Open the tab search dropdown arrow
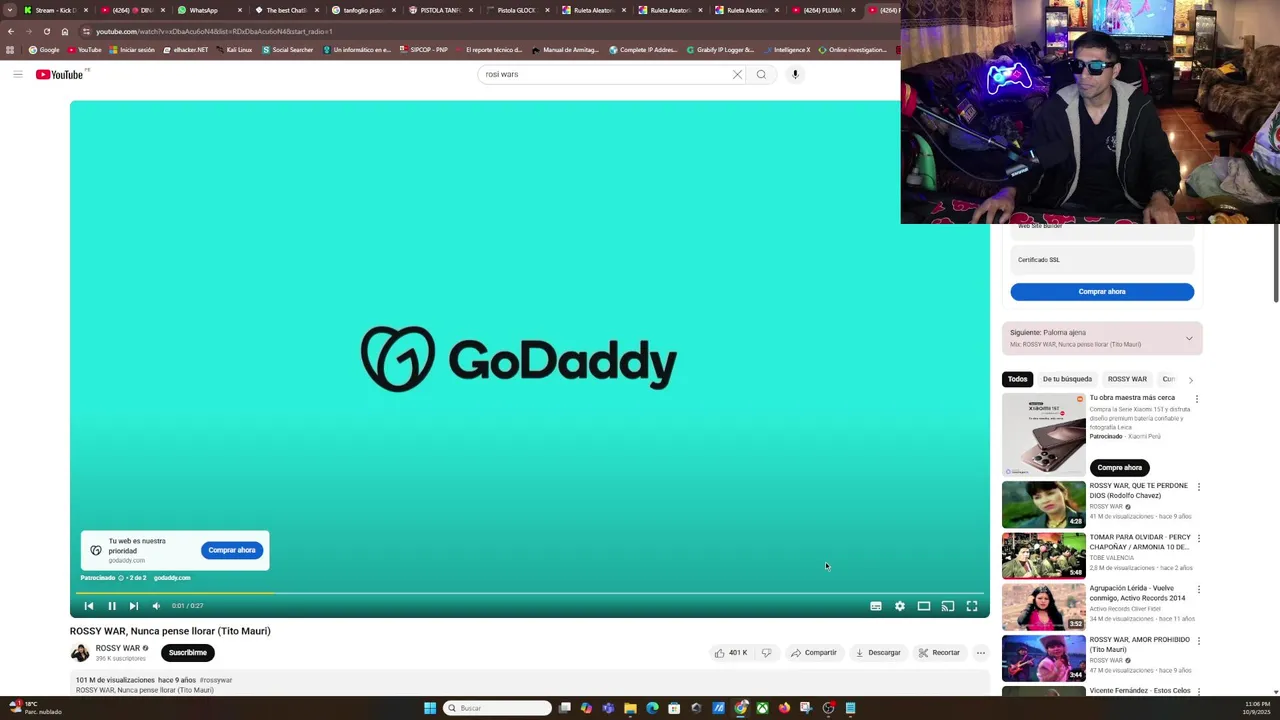The width and height of the screenshot is (1280, 720). click(10, 10)
